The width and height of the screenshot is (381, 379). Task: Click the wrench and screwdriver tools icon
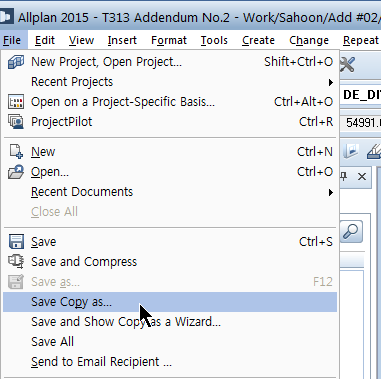[x=347, y=64]
